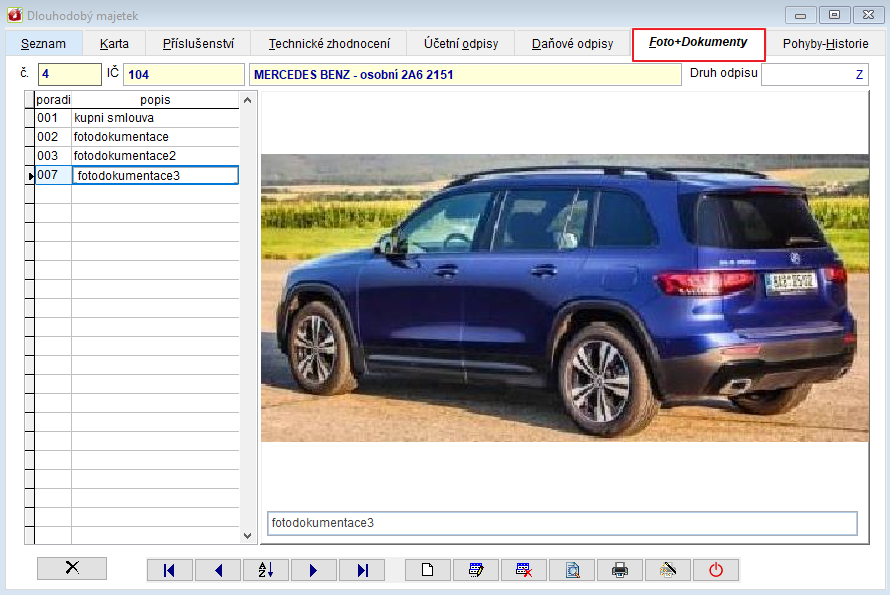Click the order cell '007'
The height and width of the screenshot is (595, 890).
[53, 175]
